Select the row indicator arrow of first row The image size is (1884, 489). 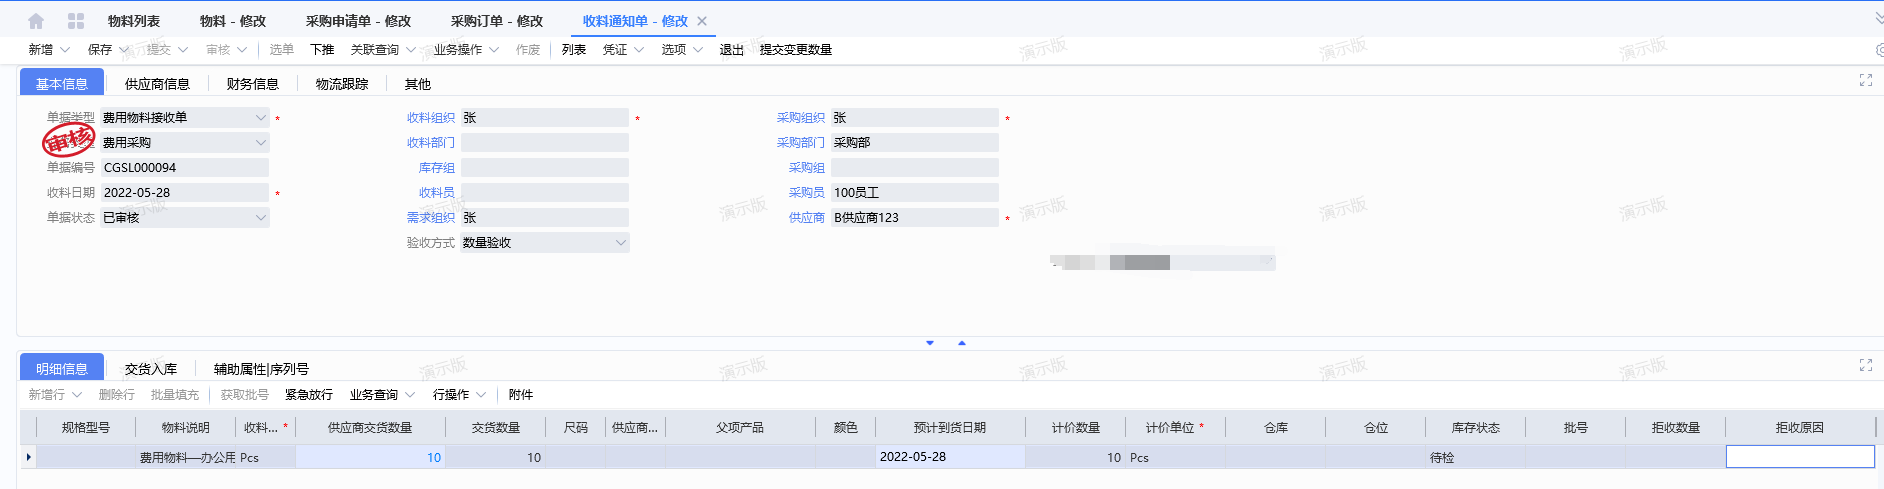pos(28,457)
